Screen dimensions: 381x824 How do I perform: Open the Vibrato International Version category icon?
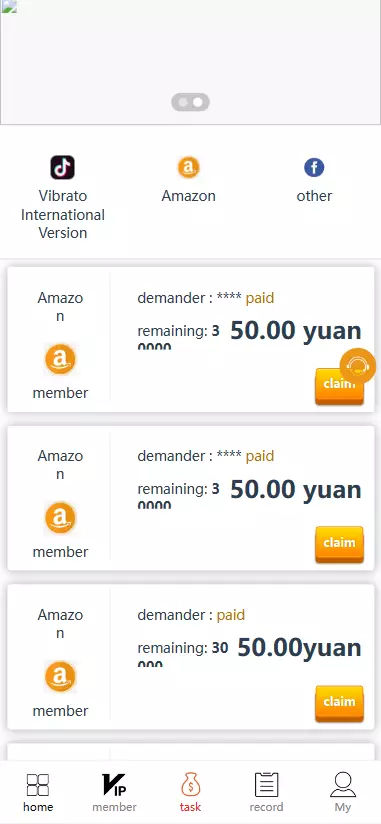(x=63, y=168)
